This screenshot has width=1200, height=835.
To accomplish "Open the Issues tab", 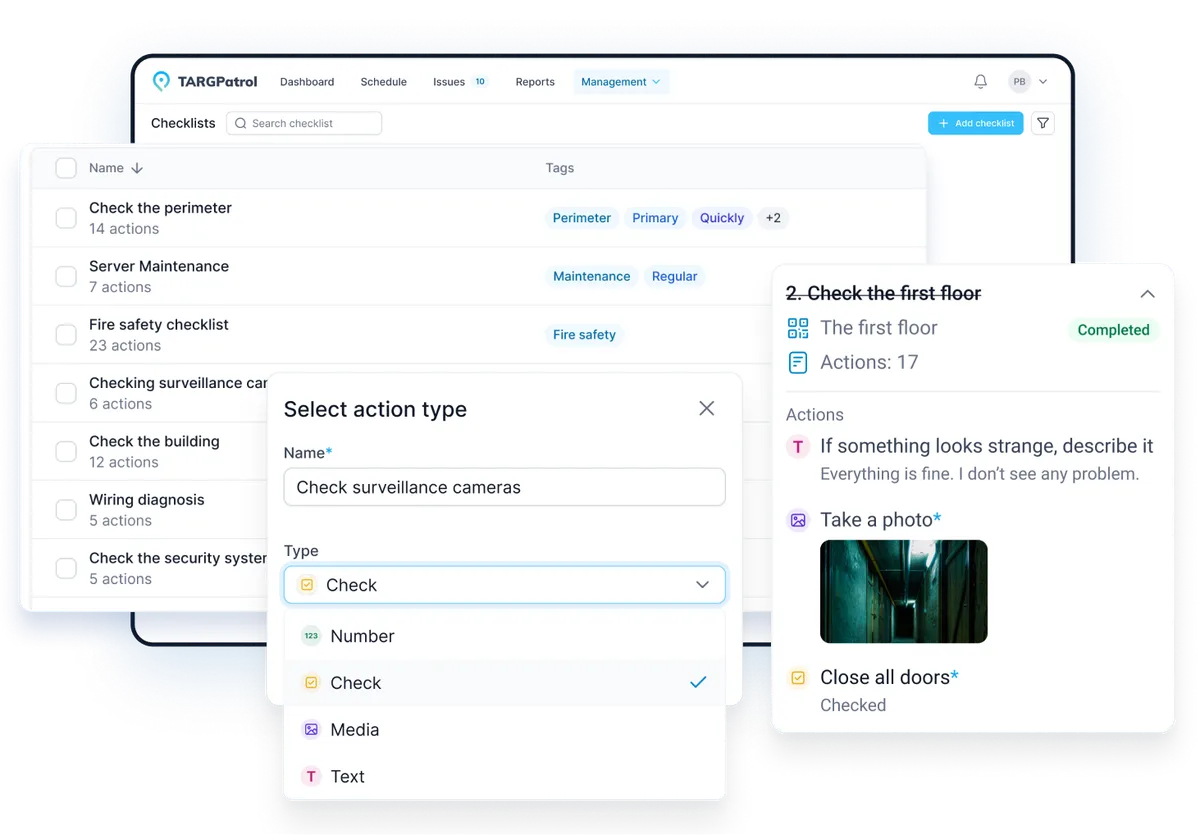I will 449,82.
